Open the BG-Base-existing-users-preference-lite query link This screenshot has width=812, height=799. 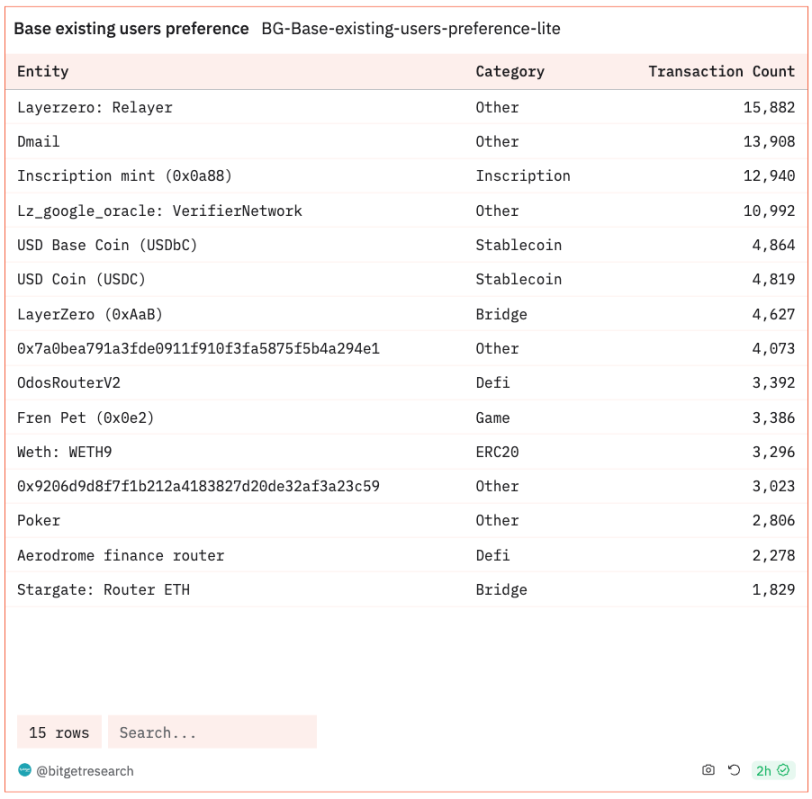click(410, 29)
